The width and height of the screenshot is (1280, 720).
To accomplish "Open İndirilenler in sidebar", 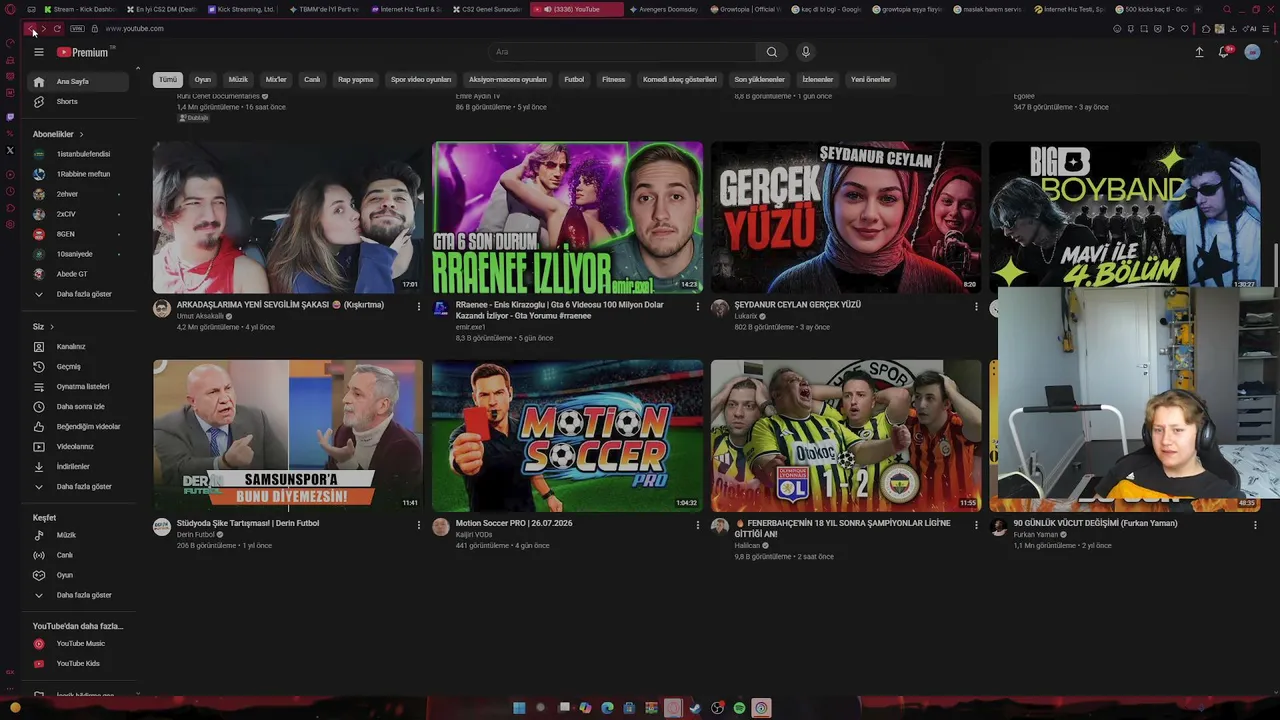I will click(80, 466).
